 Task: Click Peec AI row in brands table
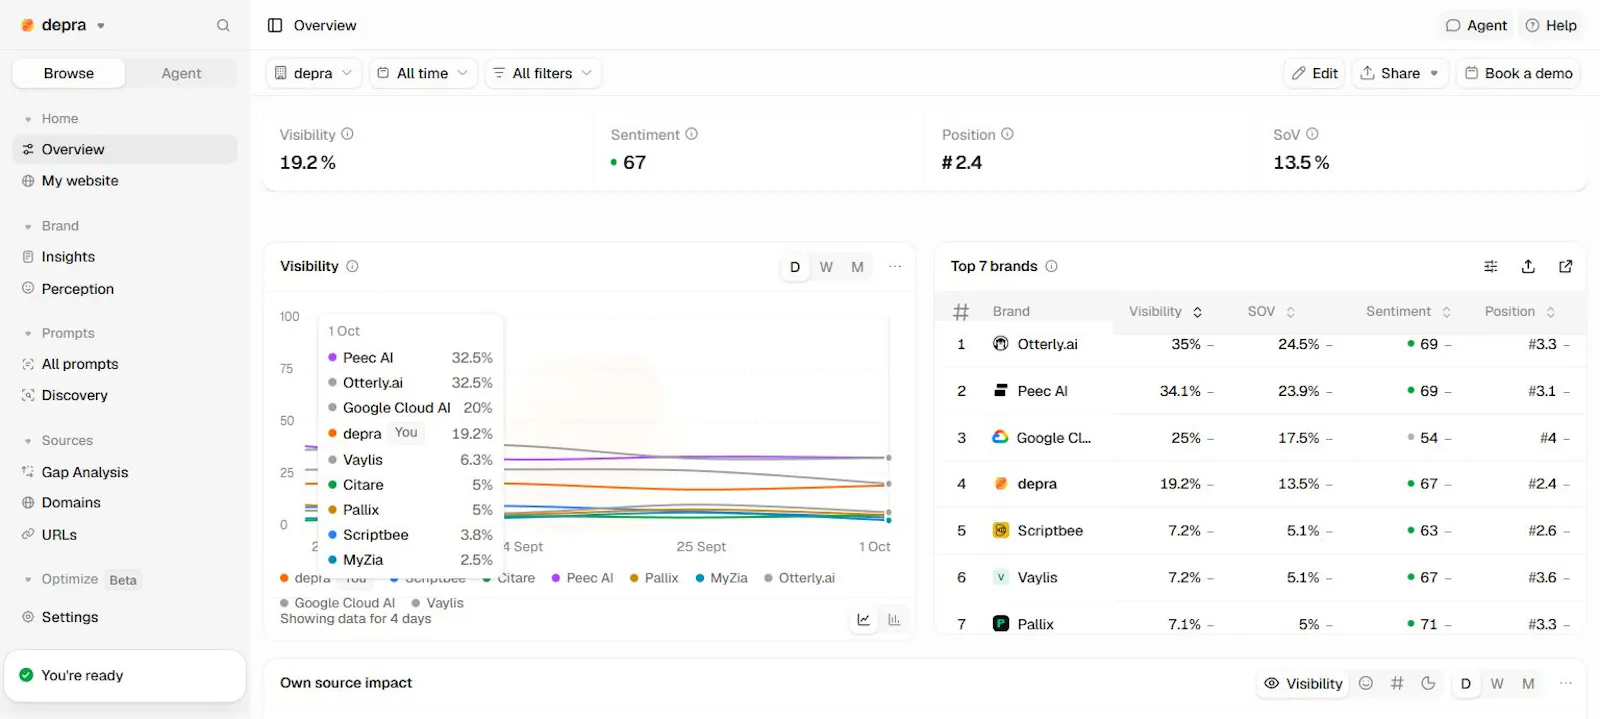1260,391
